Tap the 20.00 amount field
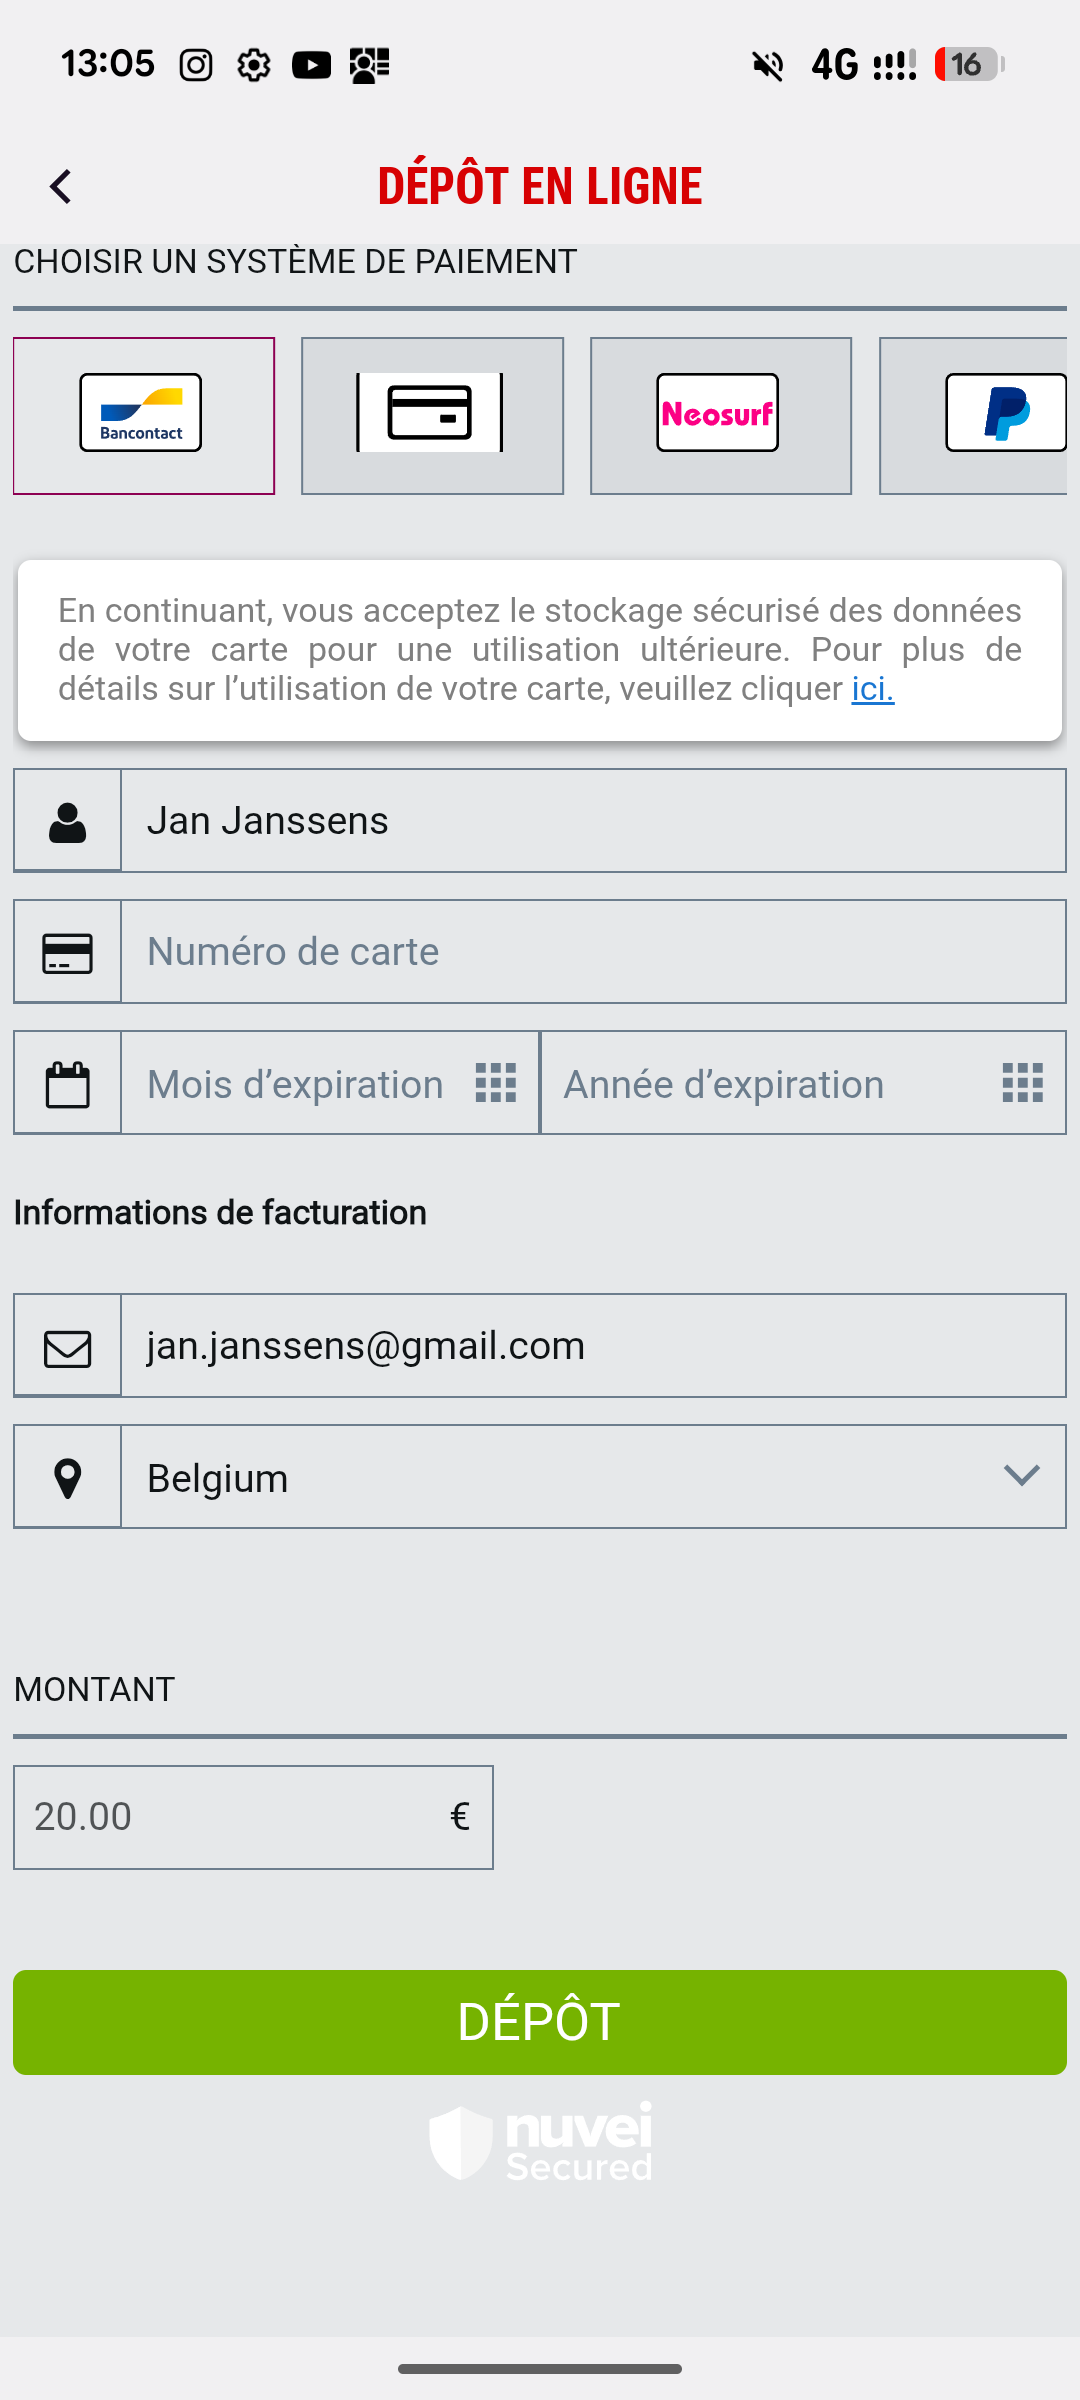Screen dimensions: 1080x2400 230,1817
